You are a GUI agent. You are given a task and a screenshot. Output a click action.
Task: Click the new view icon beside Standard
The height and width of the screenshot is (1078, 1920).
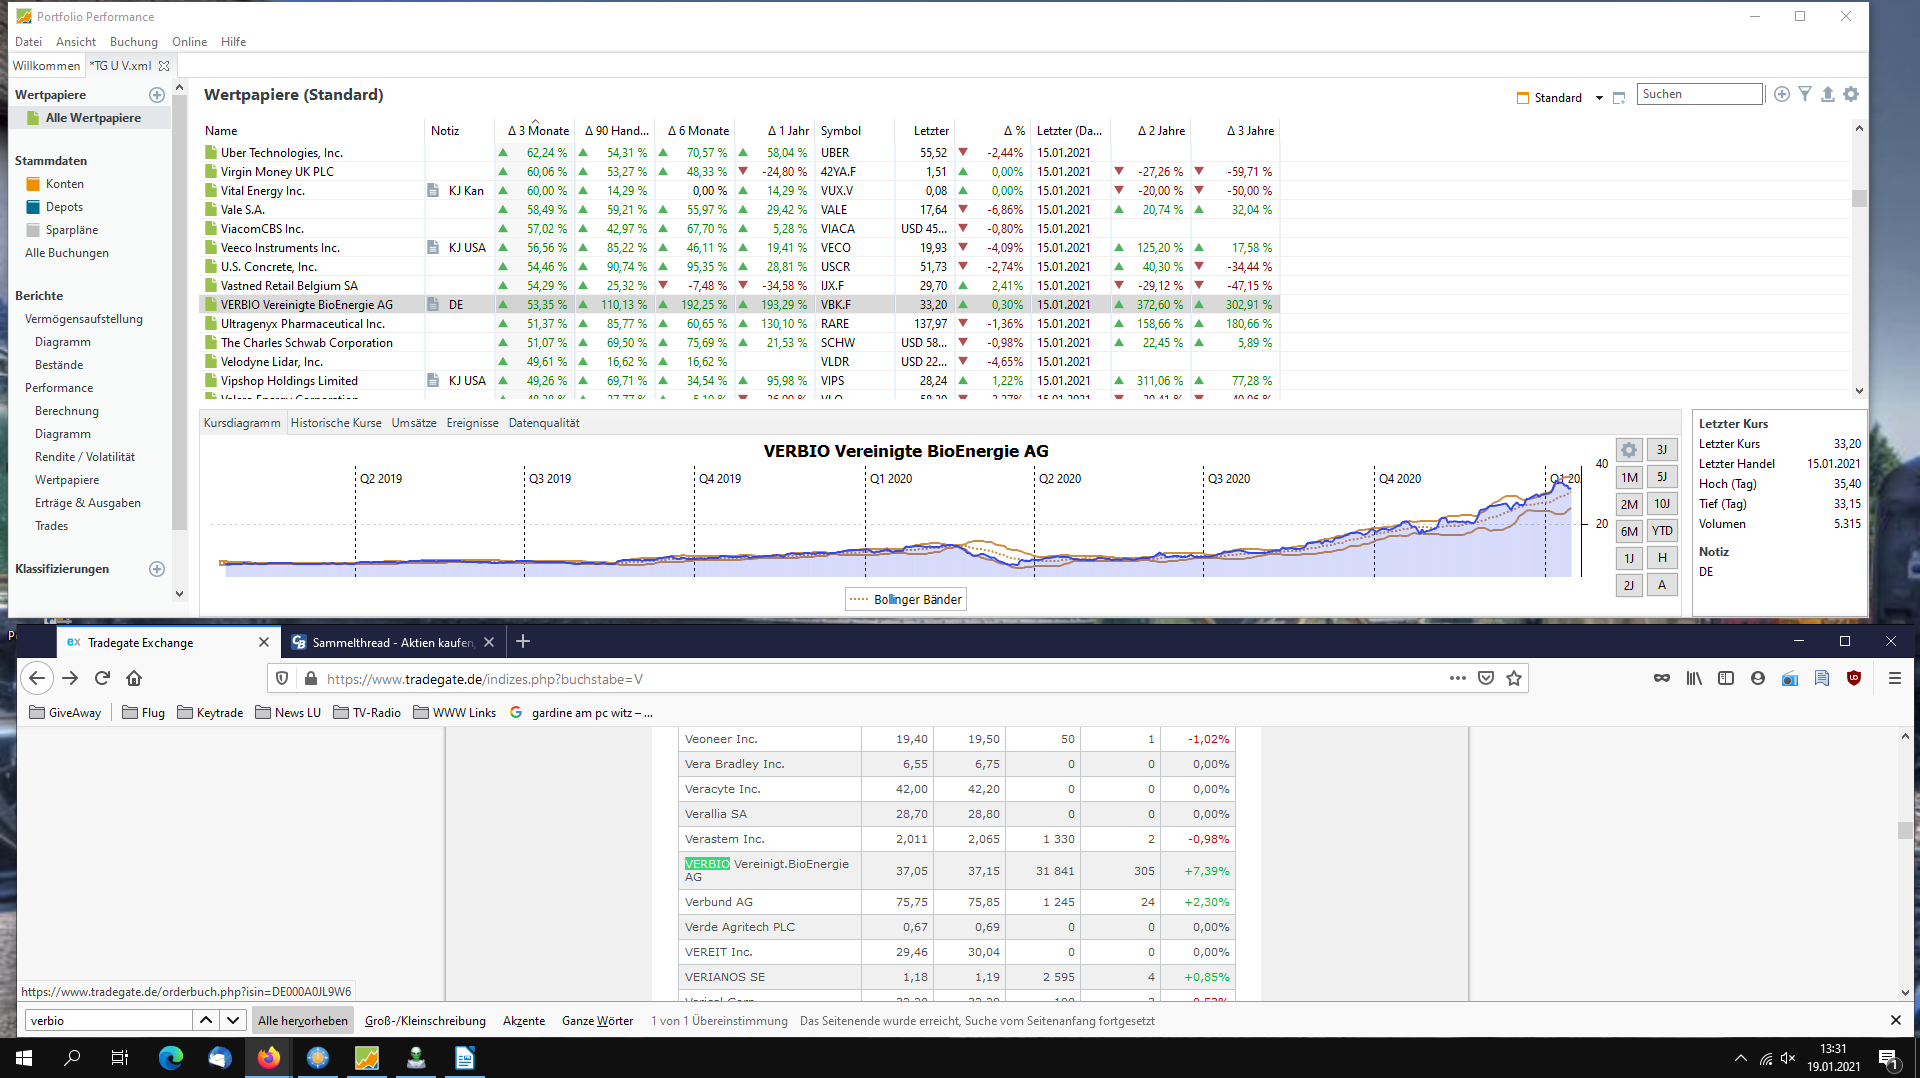(x=1619, y=98)
